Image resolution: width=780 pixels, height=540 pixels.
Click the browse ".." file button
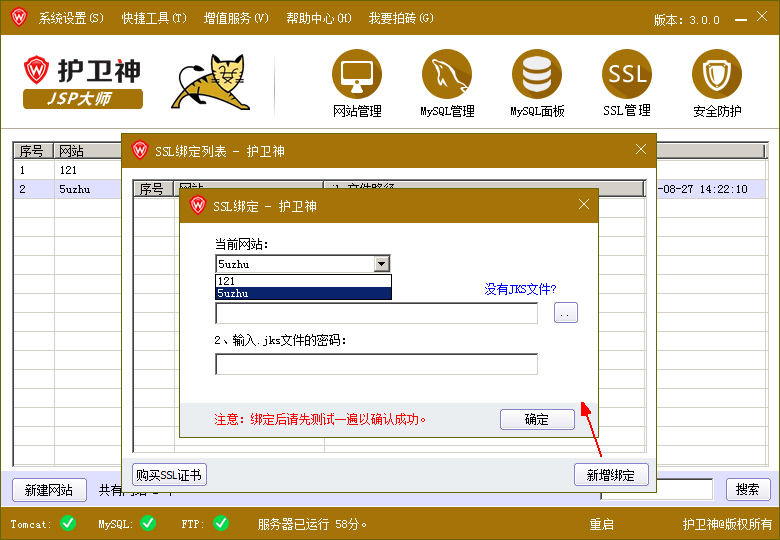tap(565, 314)
